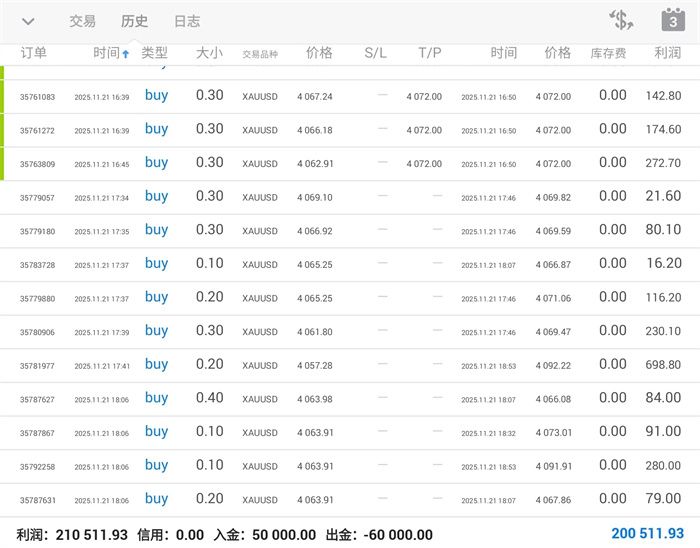Click the open price 4 069.10
This screenshot has height=548, width=700.
[x=315, y=197]
